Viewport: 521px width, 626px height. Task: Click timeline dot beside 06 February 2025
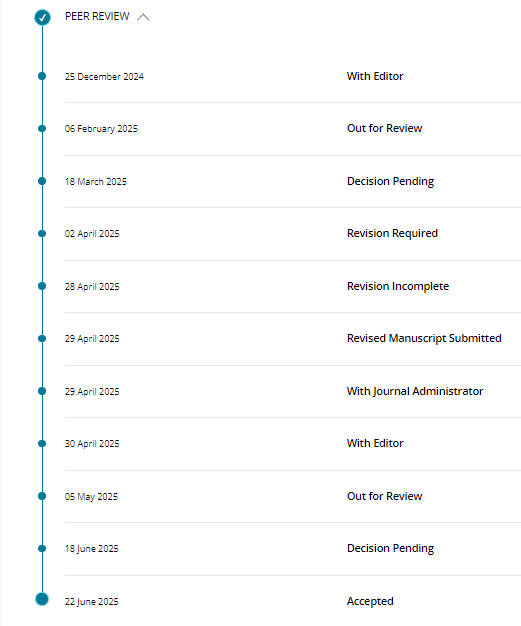(42, 129)
